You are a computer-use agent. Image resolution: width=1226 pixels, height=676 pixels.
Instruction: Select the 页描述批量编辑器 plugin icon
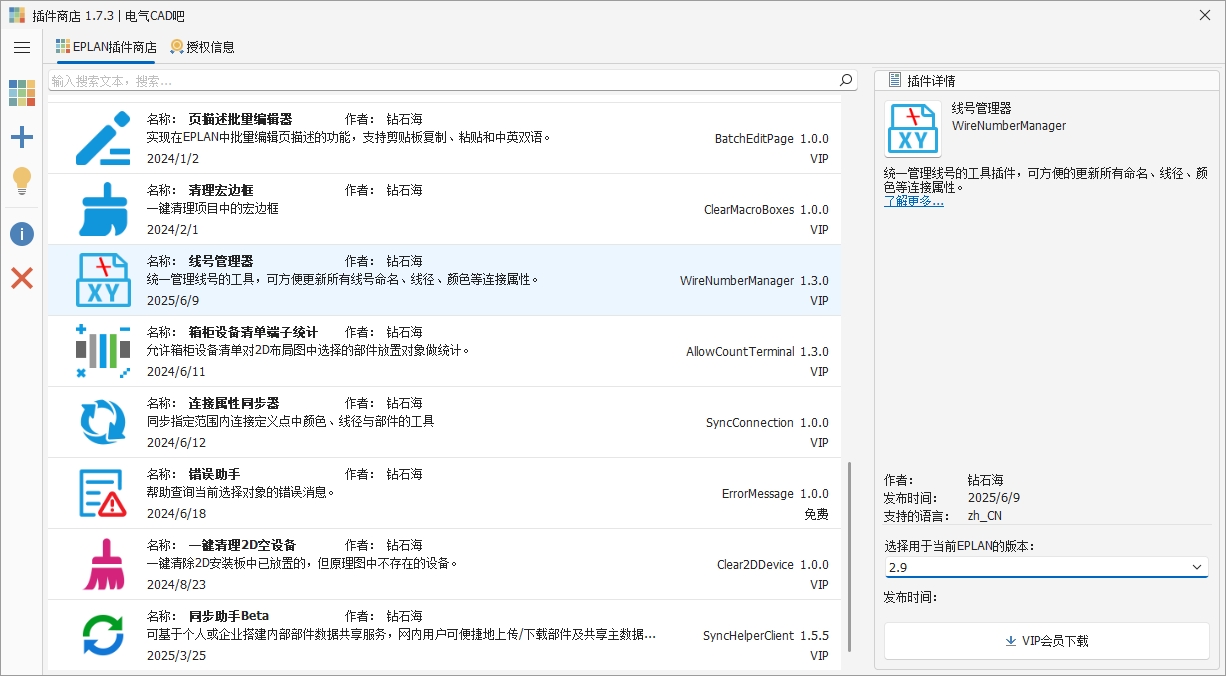103,138
